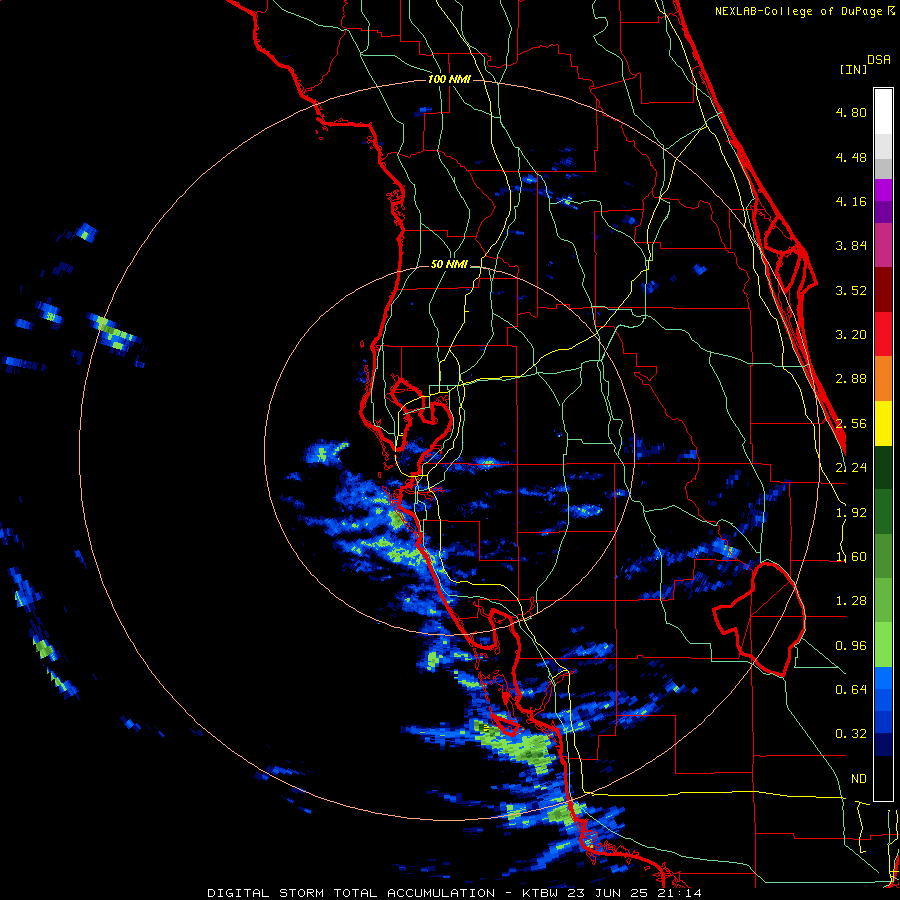900x900 pixels.
Task: Click the 3.84 legend value
Action: click(x=851, y=246)
